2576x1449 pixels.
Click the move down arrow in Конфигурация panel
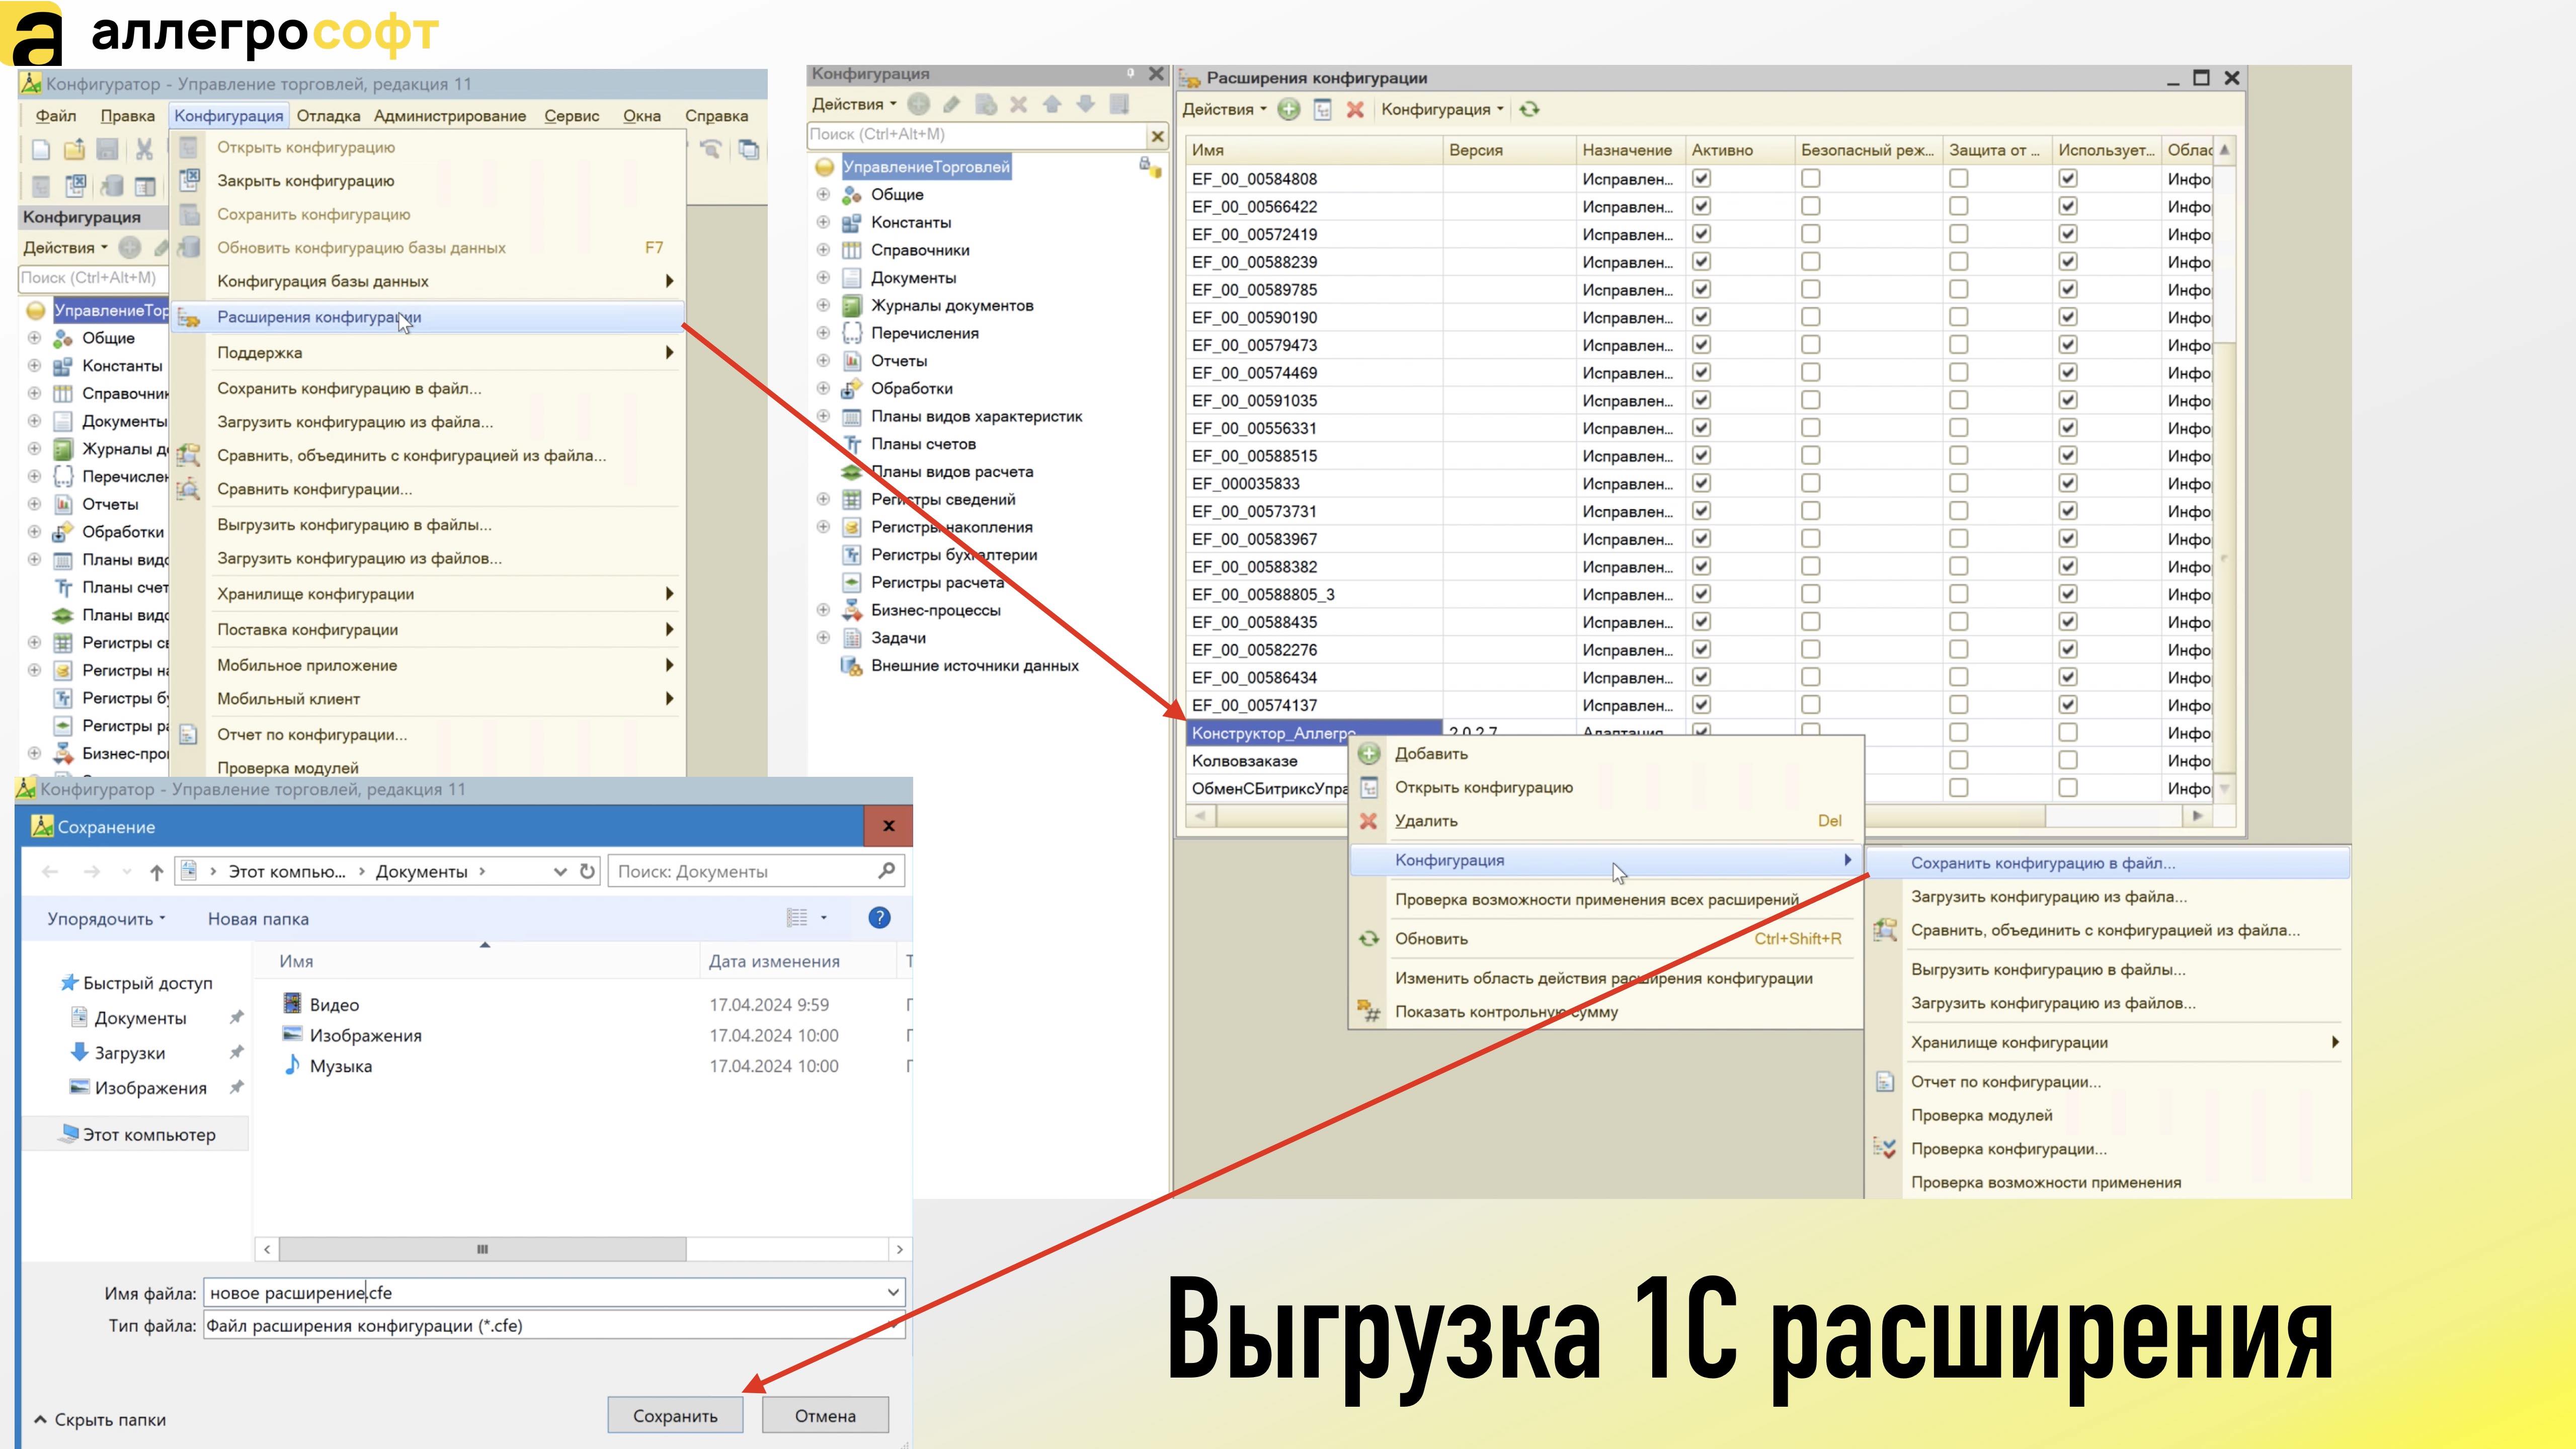click(x=1085, y=104)
